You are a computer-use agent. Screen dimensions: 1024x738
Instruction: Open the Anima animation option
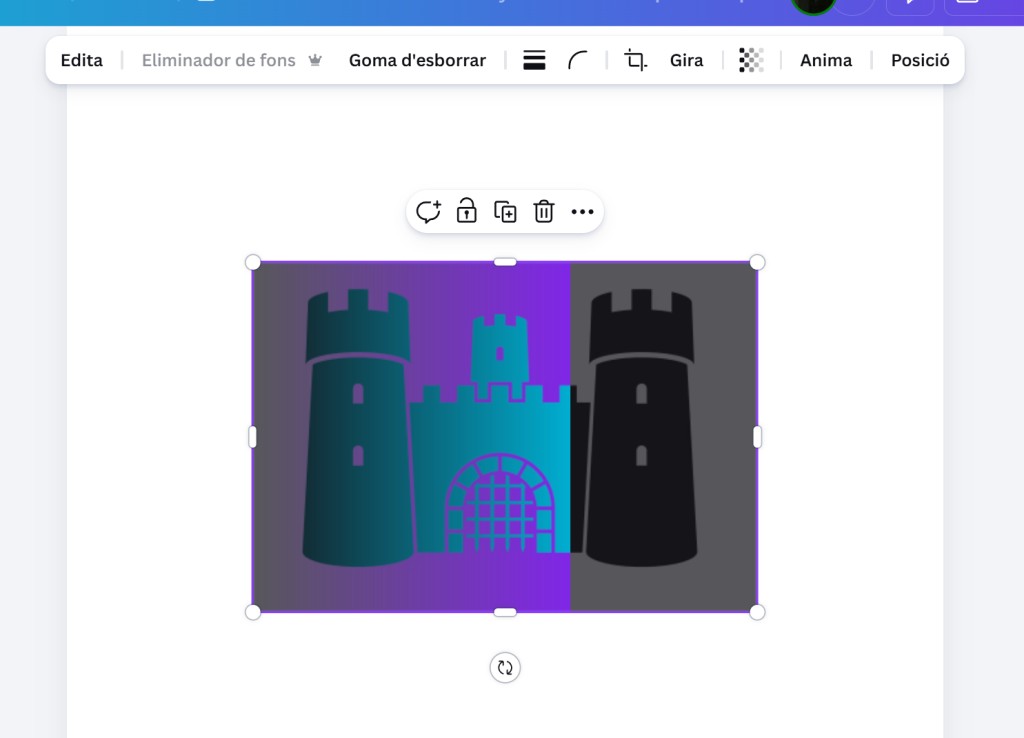coord(826,61)
